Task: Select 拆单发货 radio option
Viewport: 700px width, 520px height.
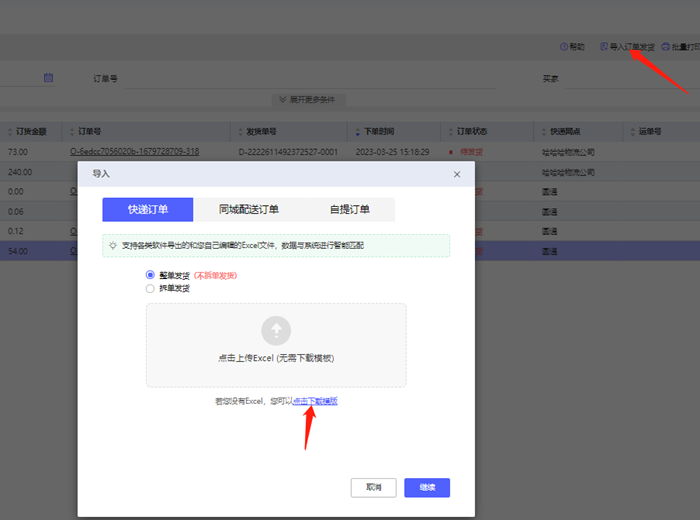Action: point(150,288)
